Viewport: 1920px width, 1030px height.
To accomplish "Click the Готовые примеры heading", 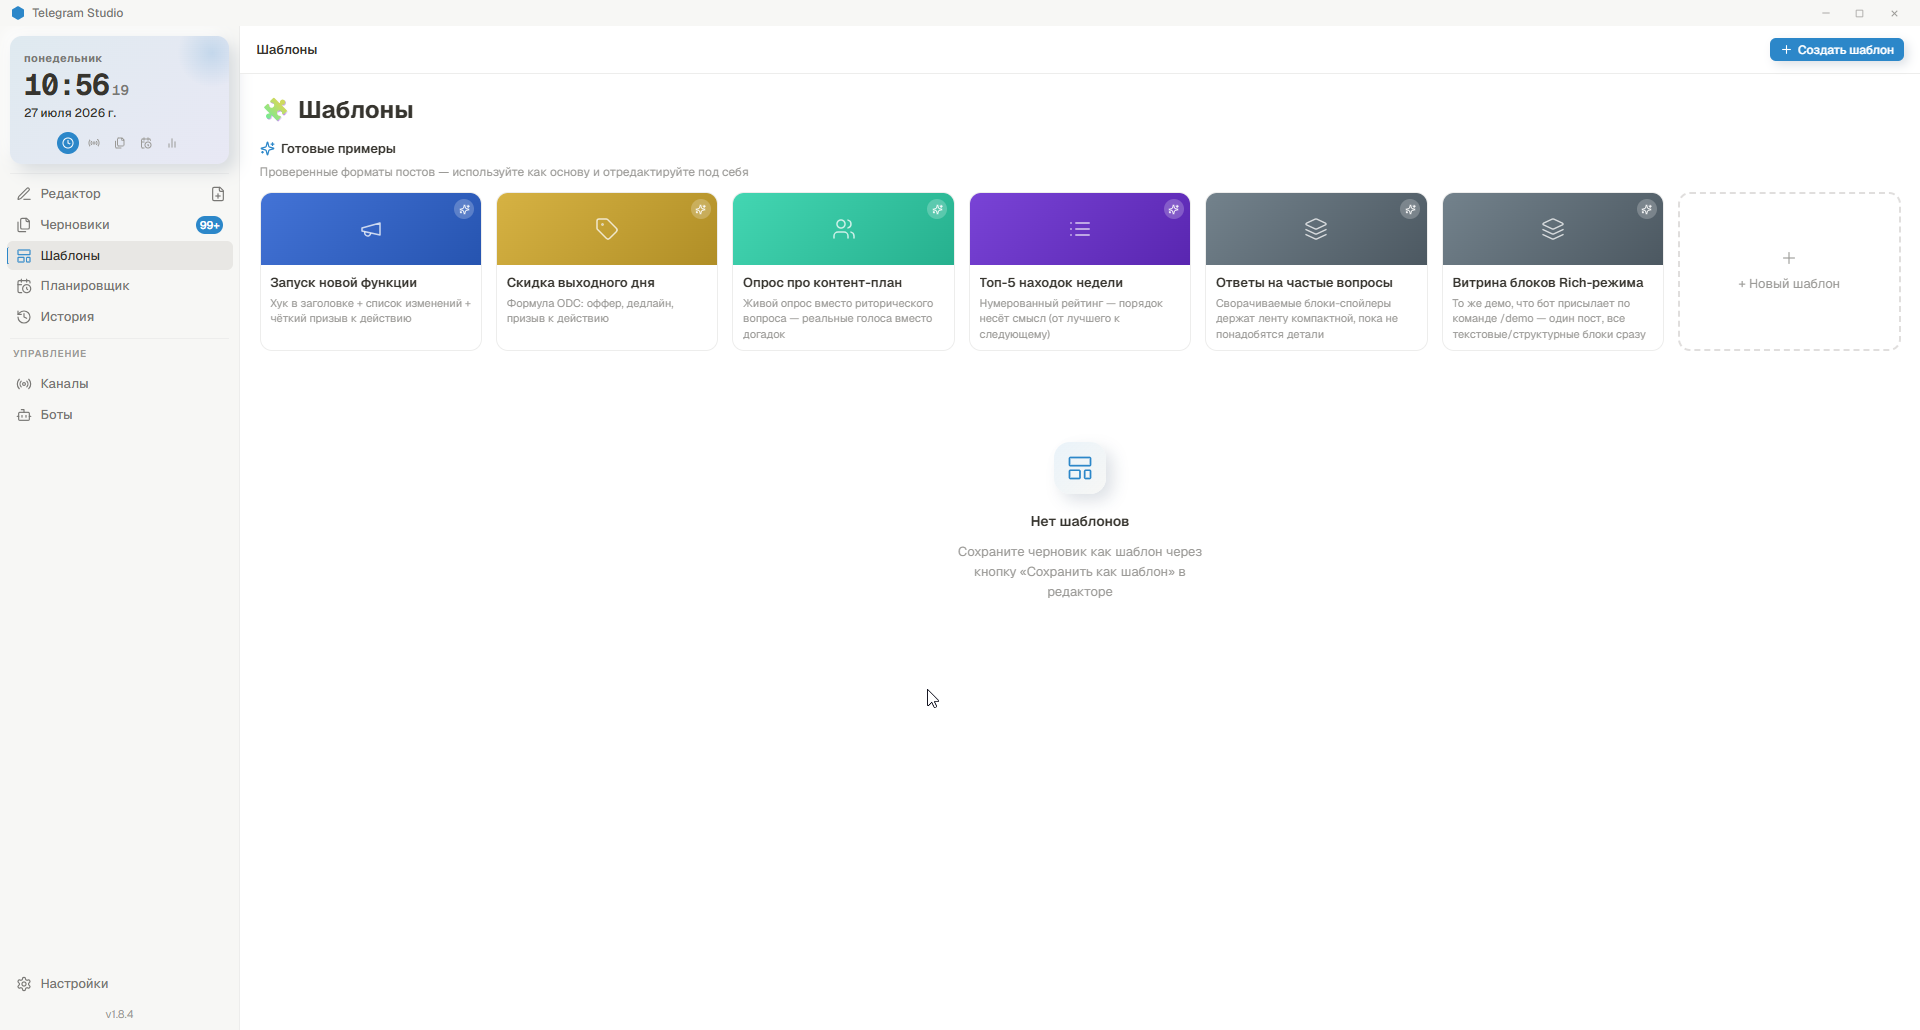I will (x=338, y=149).
